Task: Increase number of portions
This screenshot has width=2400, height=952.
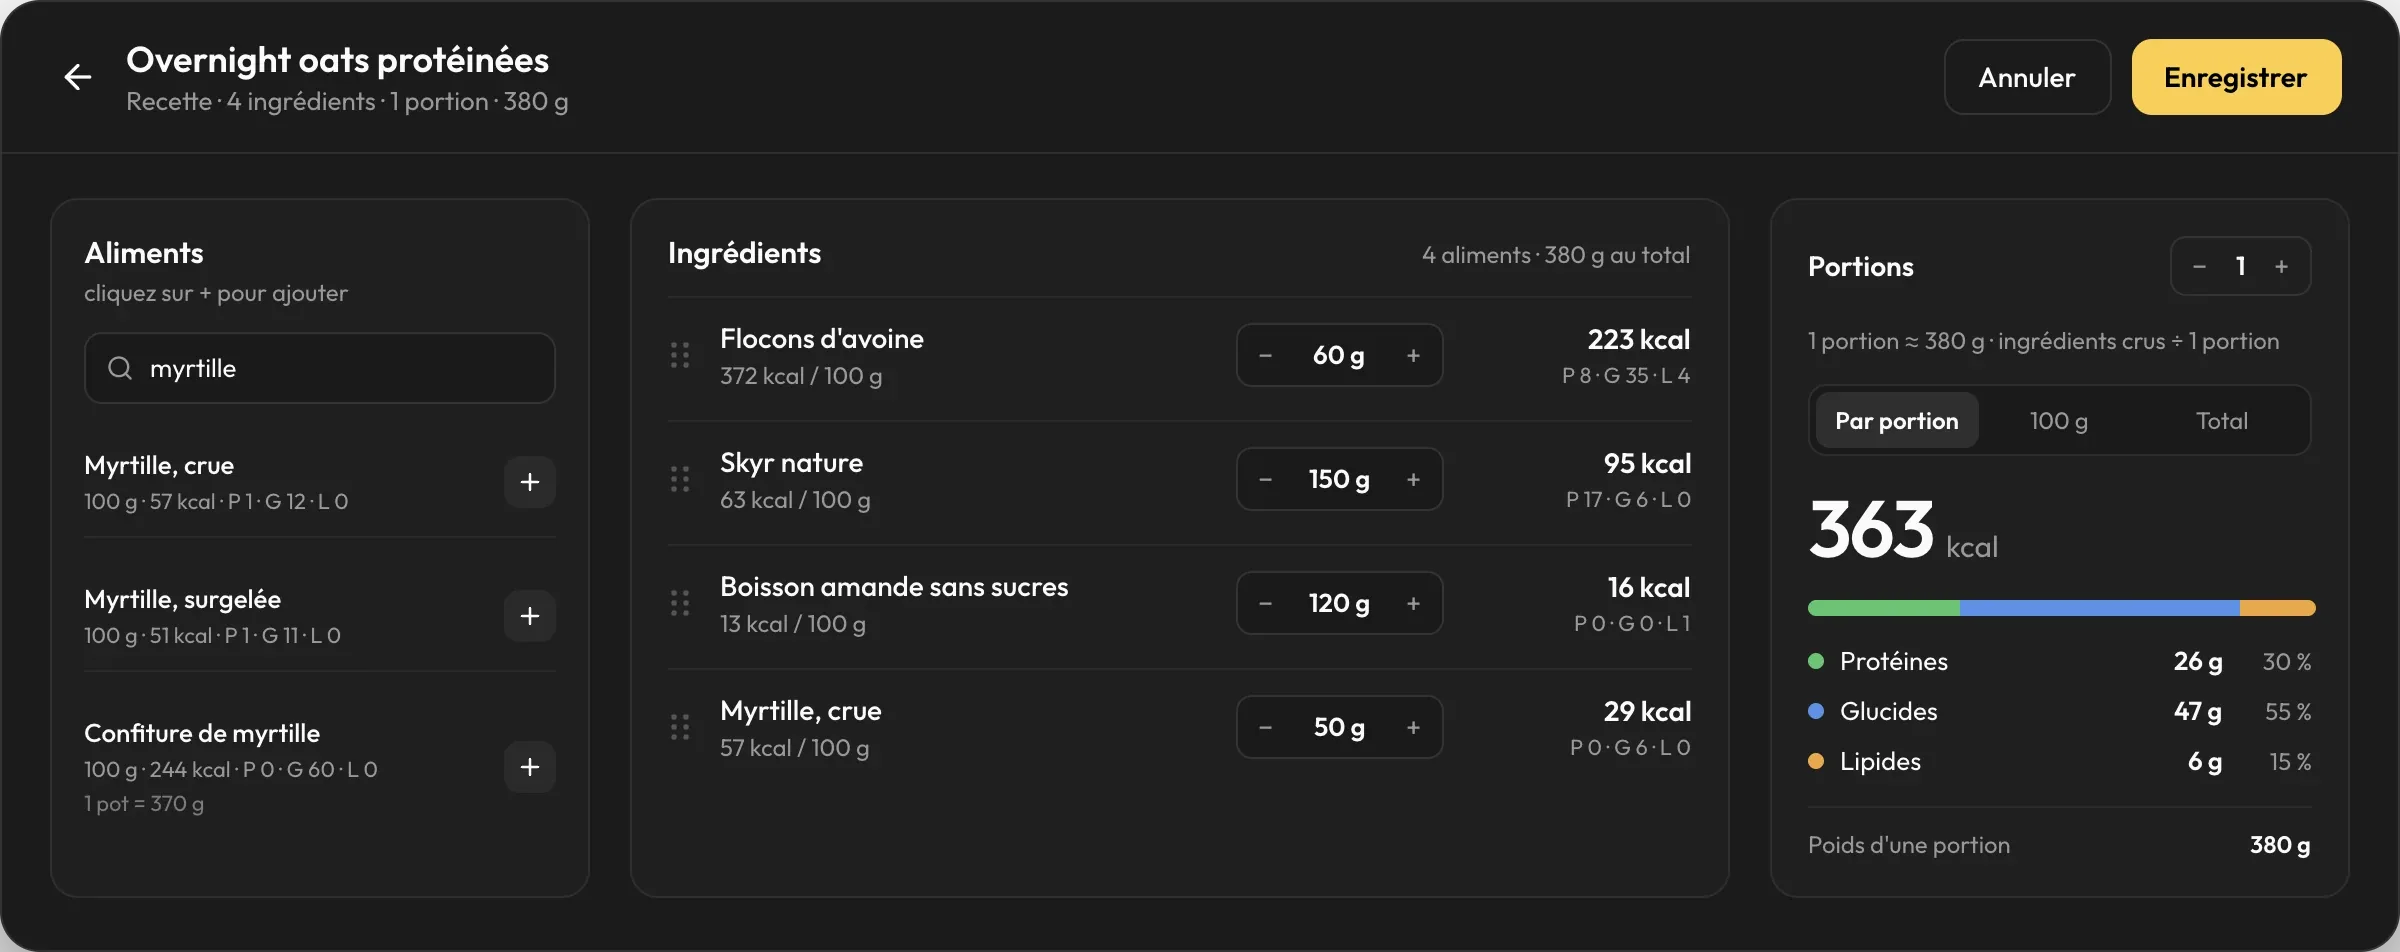Action: coord(2281,266)
